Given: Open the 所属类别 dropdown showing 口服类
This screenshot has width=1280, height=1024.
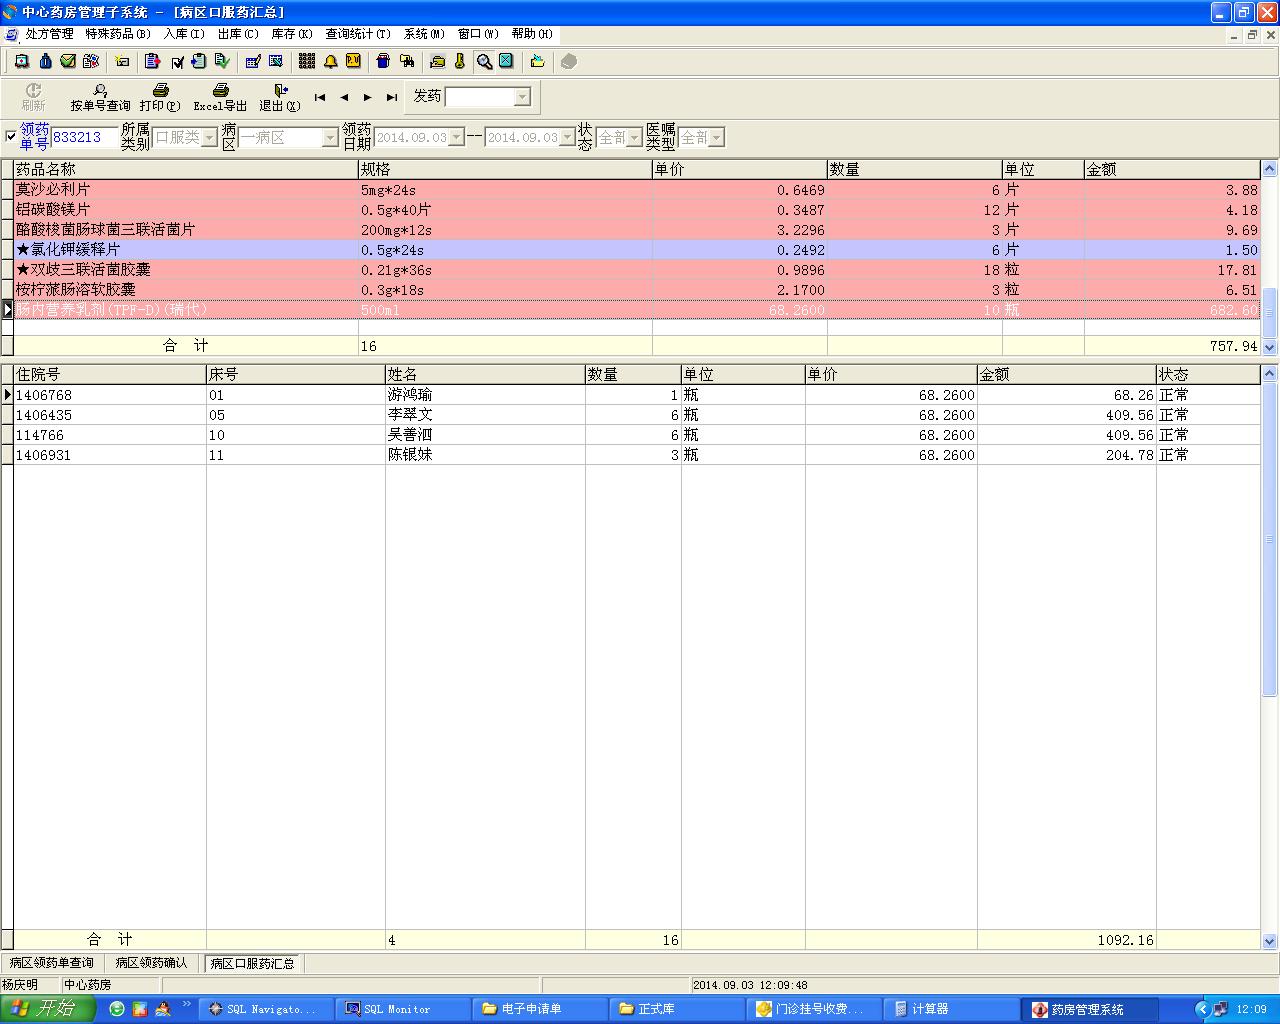Looking at the screenshot, I should (209, 138).
